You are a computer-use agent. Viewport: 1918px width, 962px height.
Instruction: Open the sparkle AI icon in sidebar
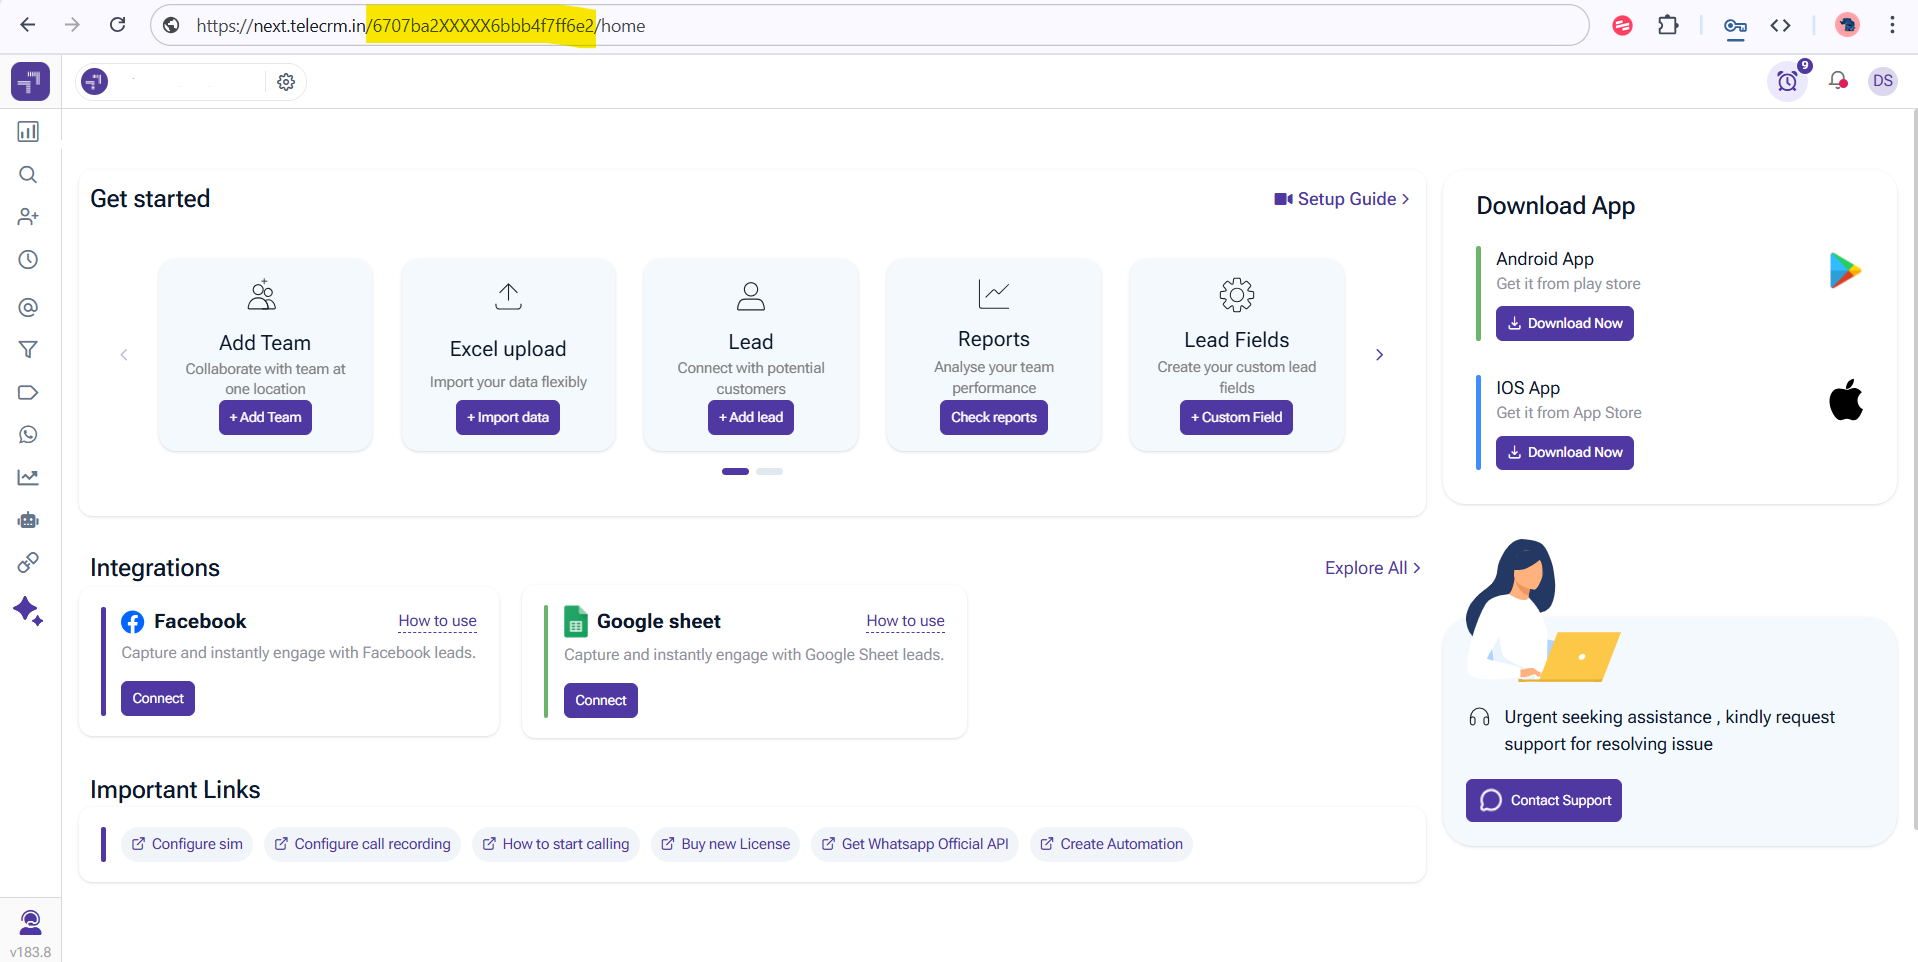point(28,611)
